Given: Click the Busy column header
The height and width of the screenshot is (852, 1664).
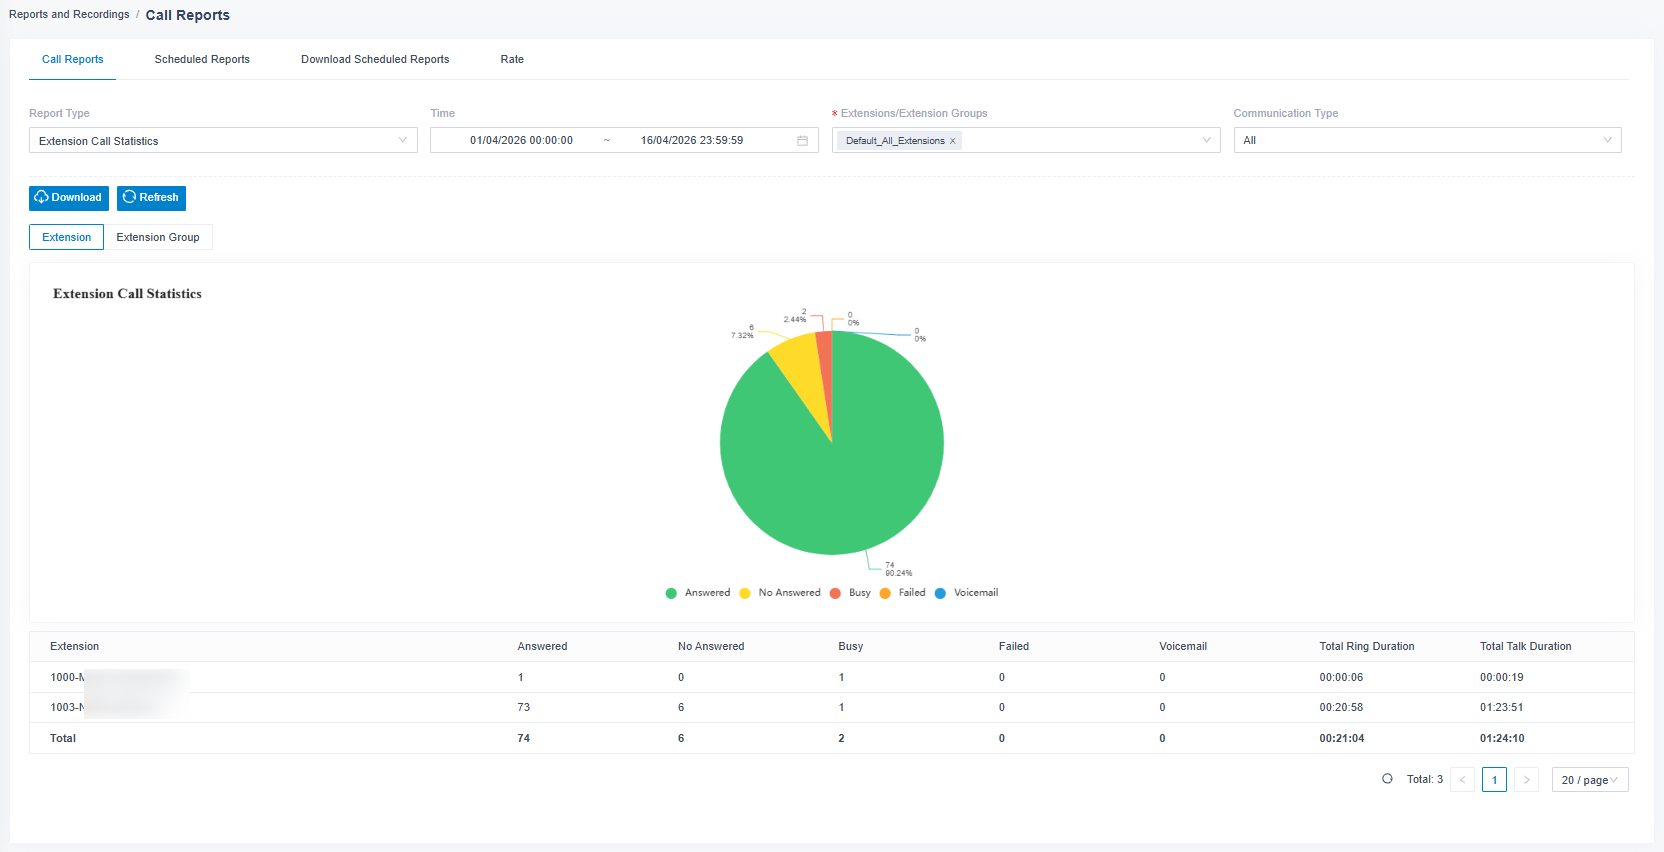Looking at the screenshot, I should (x=851, y=647).
